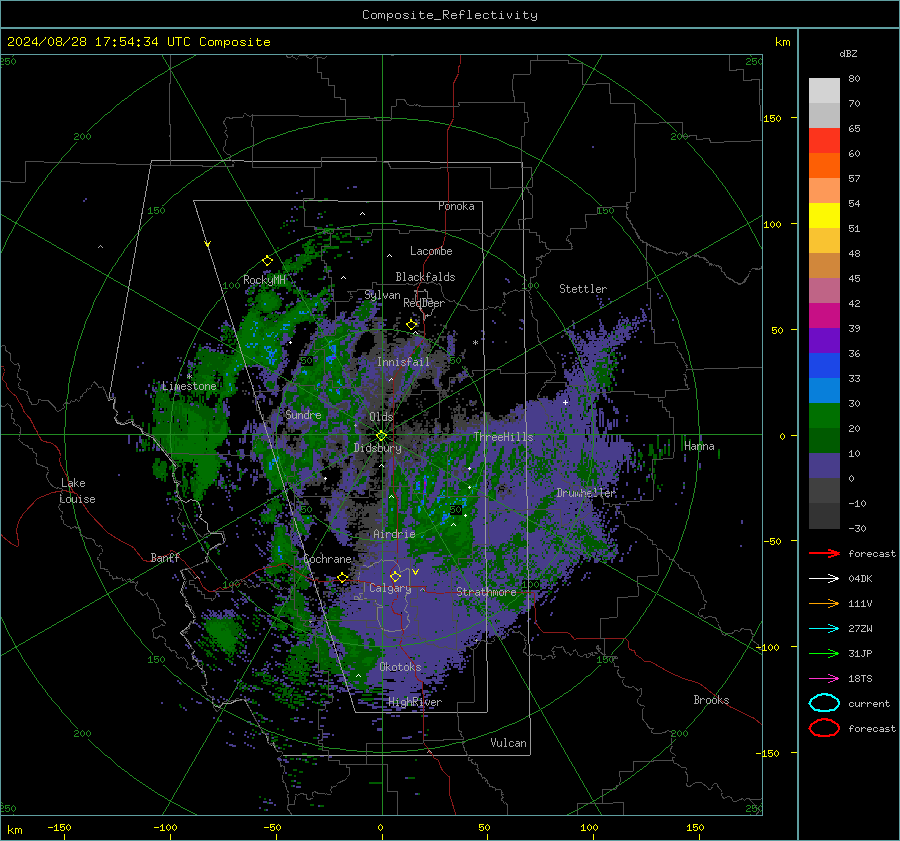This screenshot has height=841, width=900.
Task: Click the Olds label
Action: click(381, 416)
